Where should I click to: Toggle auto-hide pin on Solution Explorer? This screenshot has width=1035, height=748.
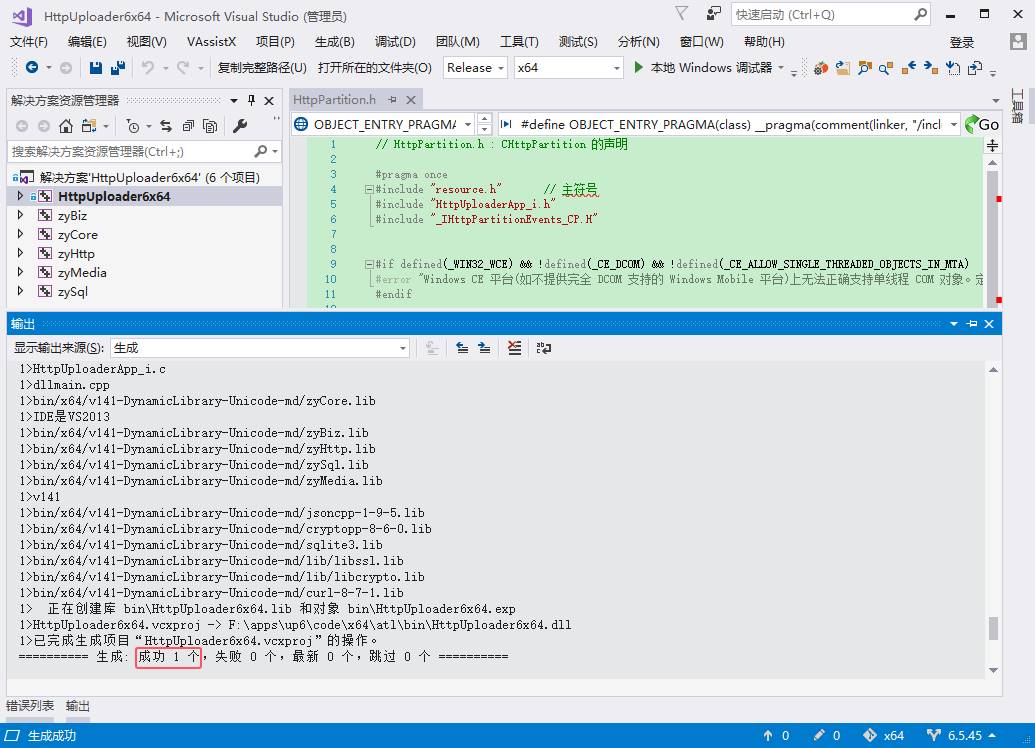tap(252, 100)
